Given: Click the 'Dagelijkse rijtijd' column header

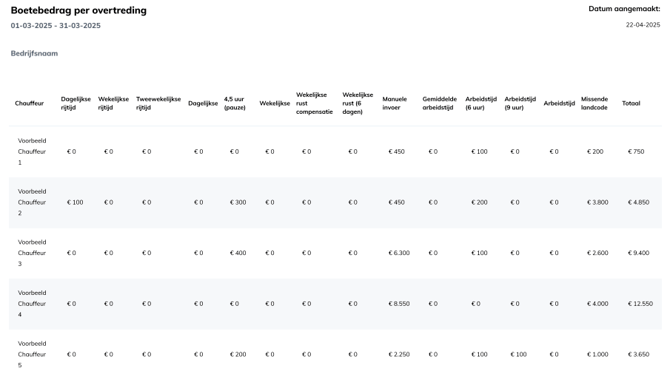Looking at the screenshot, I should coord(76,103).
